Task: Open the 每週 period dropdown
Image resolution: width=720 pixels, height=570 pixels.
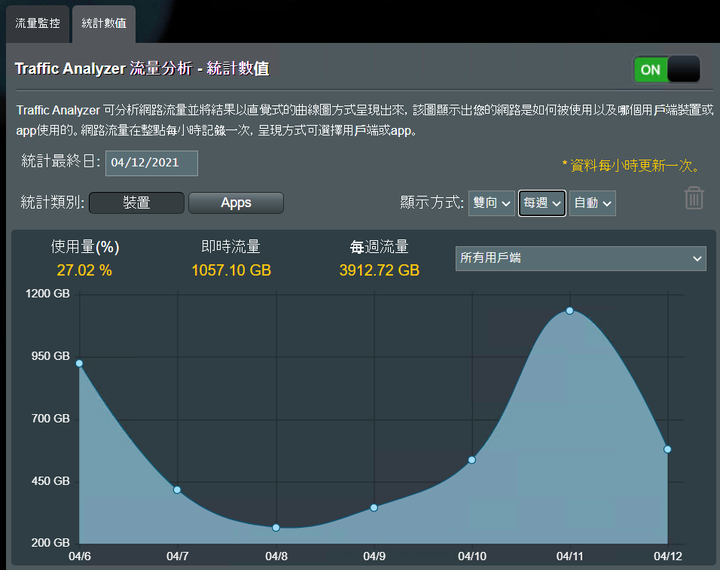Action: point(542,203)
